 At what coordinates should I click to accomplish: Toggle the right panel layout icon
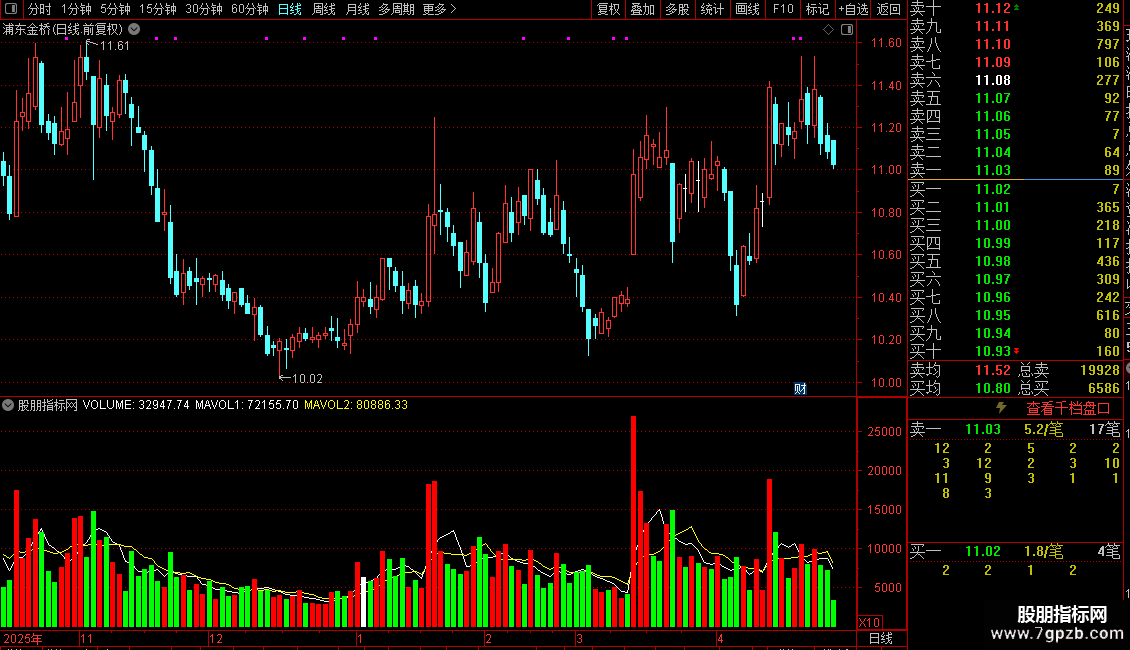click(x=848, y=30)
